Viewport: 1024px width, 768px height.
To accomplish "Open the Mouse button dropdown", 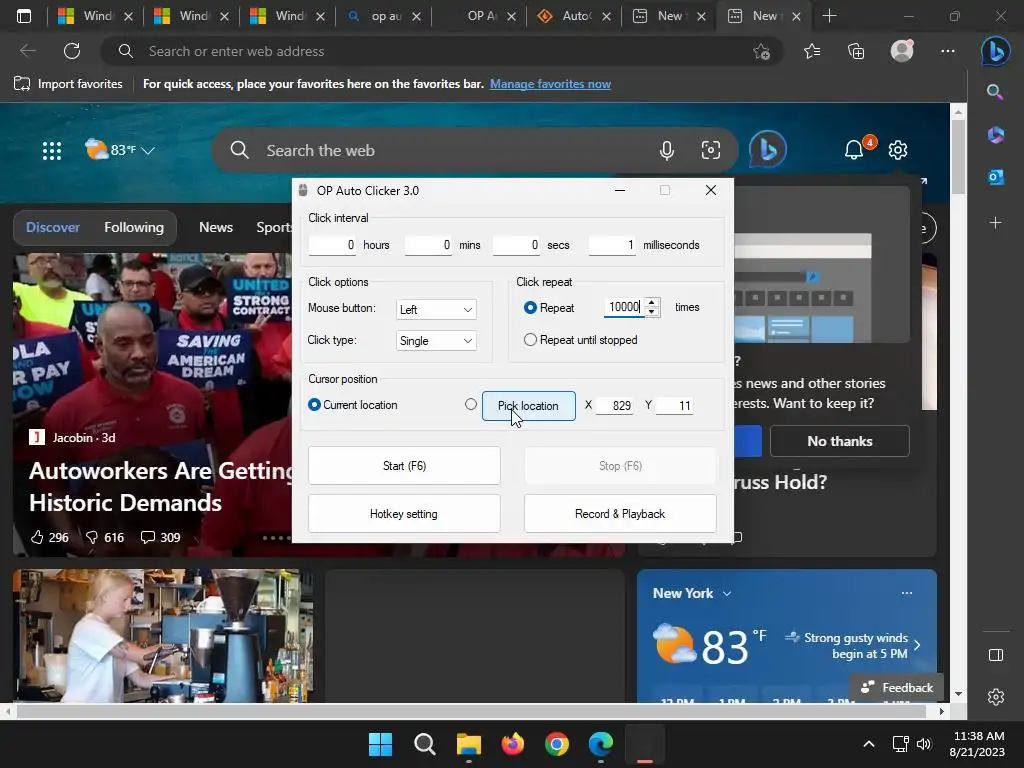I will [436, 310].
